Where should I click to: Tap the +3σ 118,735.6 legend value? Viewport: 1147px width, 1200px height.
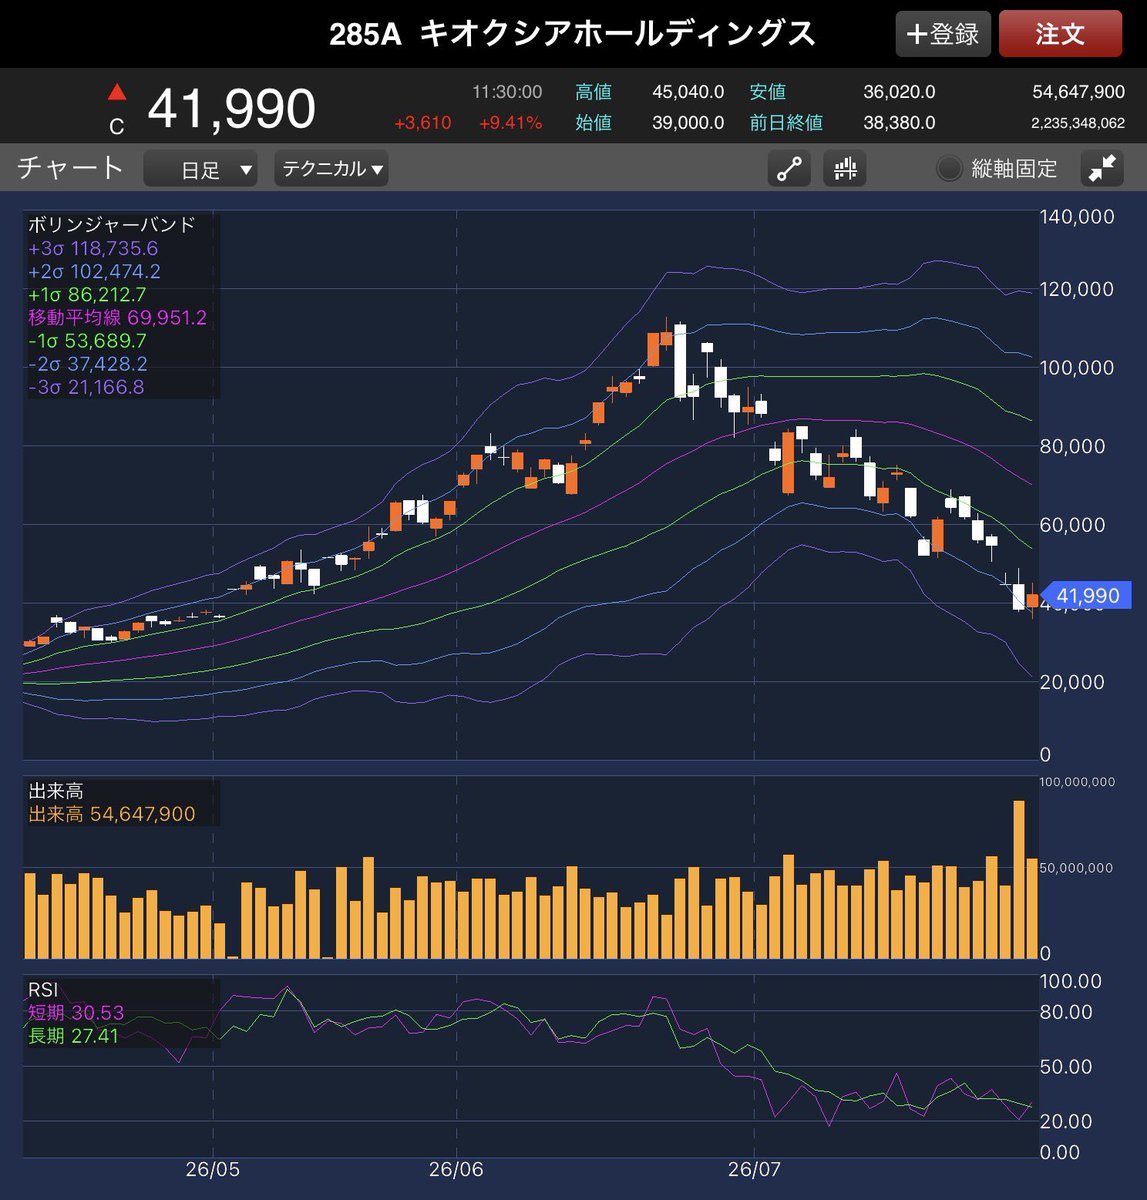click(x=93, y=248)
